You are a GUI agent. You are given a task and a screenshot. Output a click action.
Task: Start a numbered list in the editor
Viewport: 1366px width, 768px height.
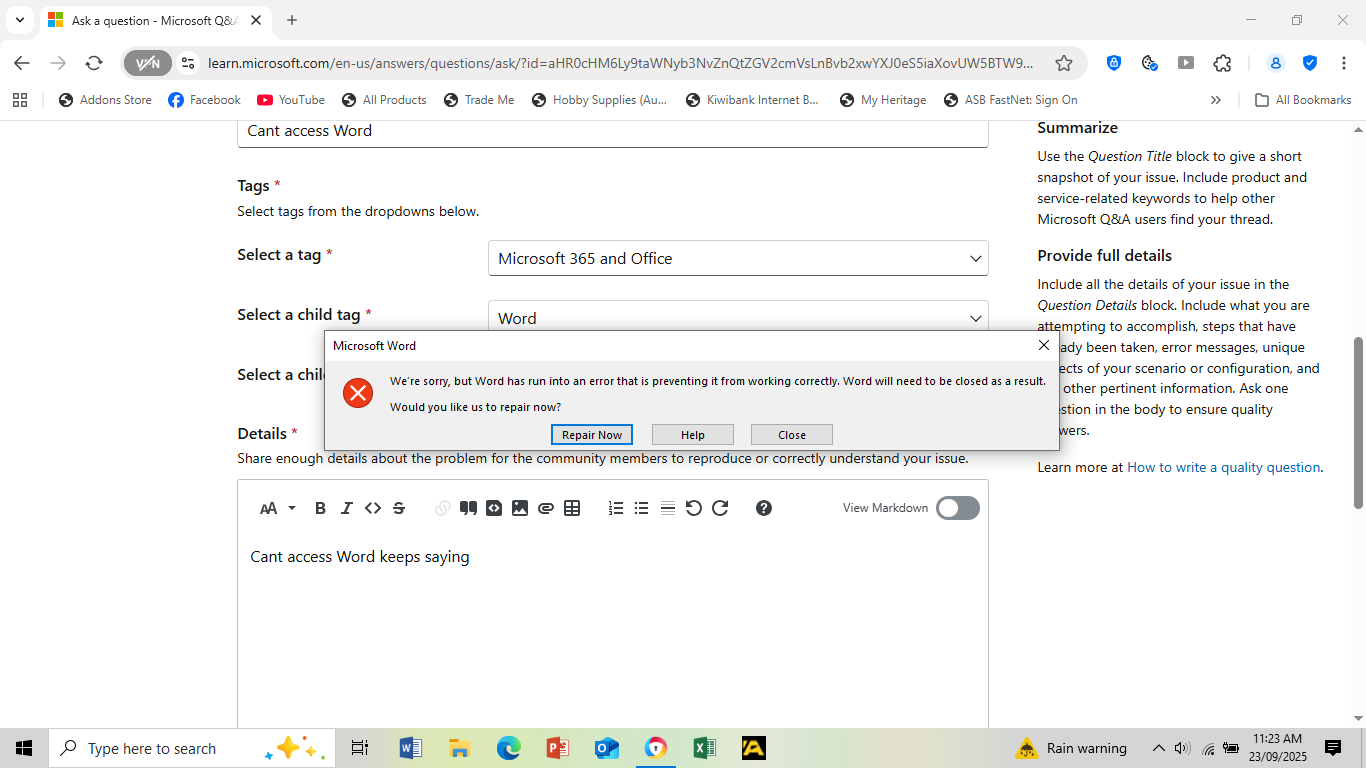[x=616, y=508]
